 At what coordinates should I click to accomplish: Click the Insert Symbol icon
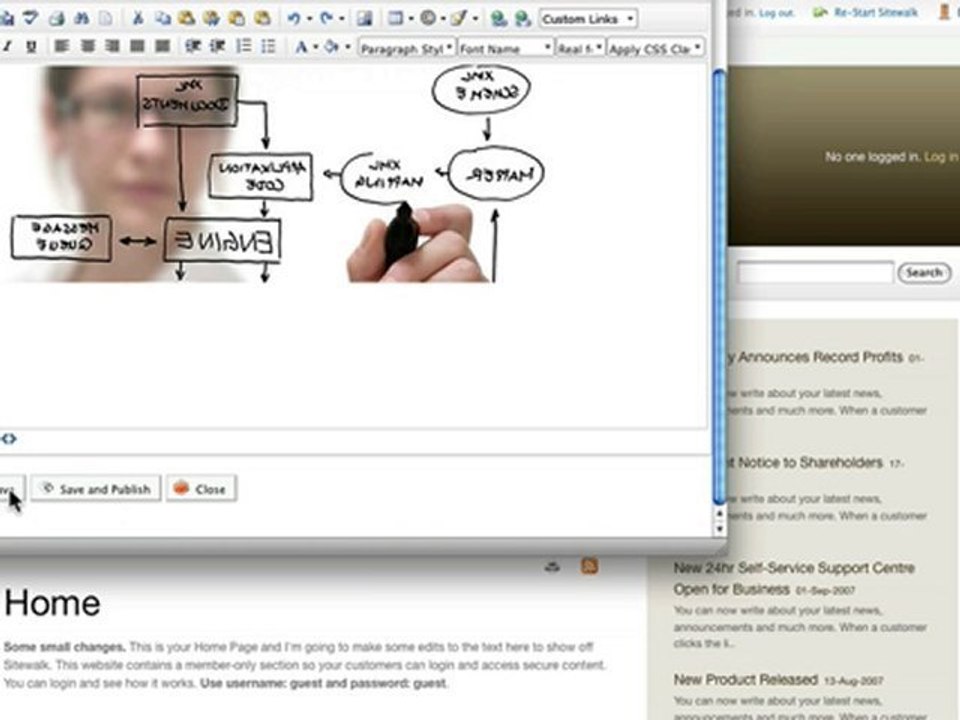click(429, 18)
